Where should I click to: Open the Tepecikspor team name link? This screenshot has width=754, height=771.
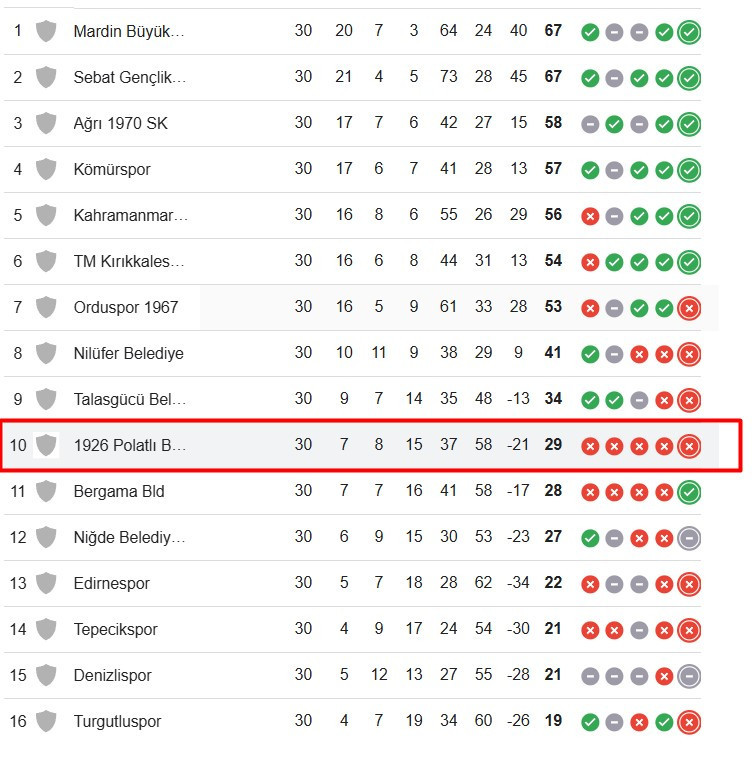tap(116, 629)
